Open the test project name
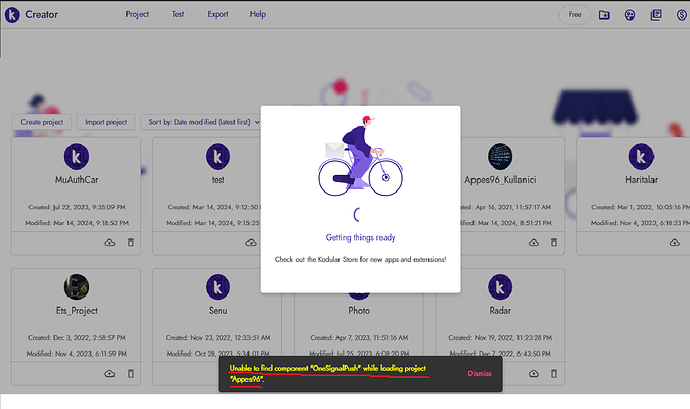 218,180
